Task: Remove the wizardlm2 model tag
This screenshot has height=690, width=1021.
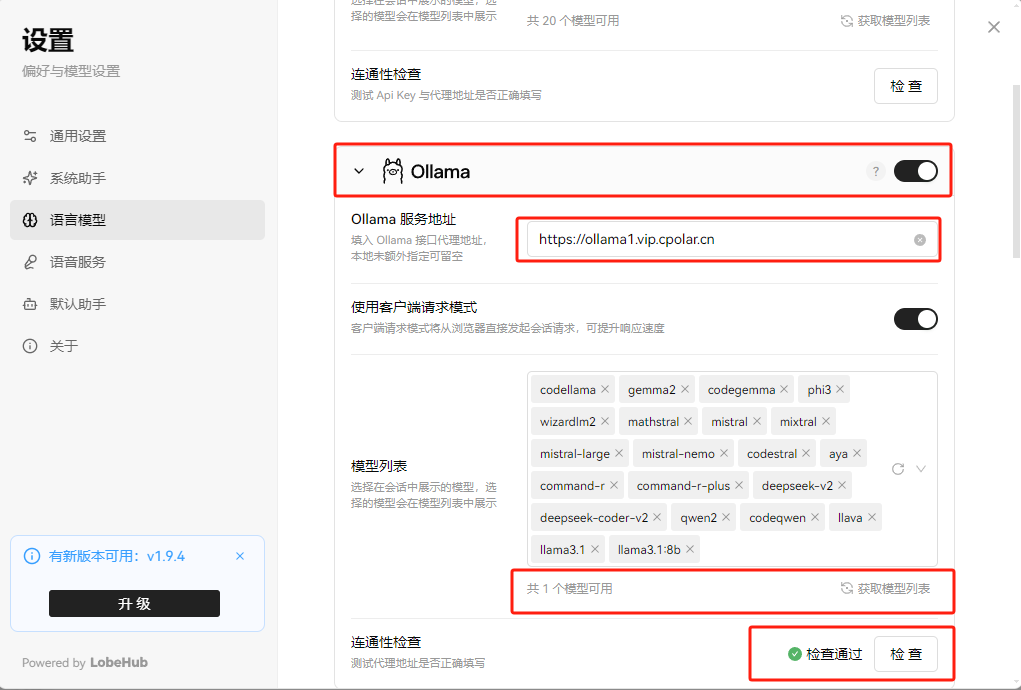Action: coord(605,421)
